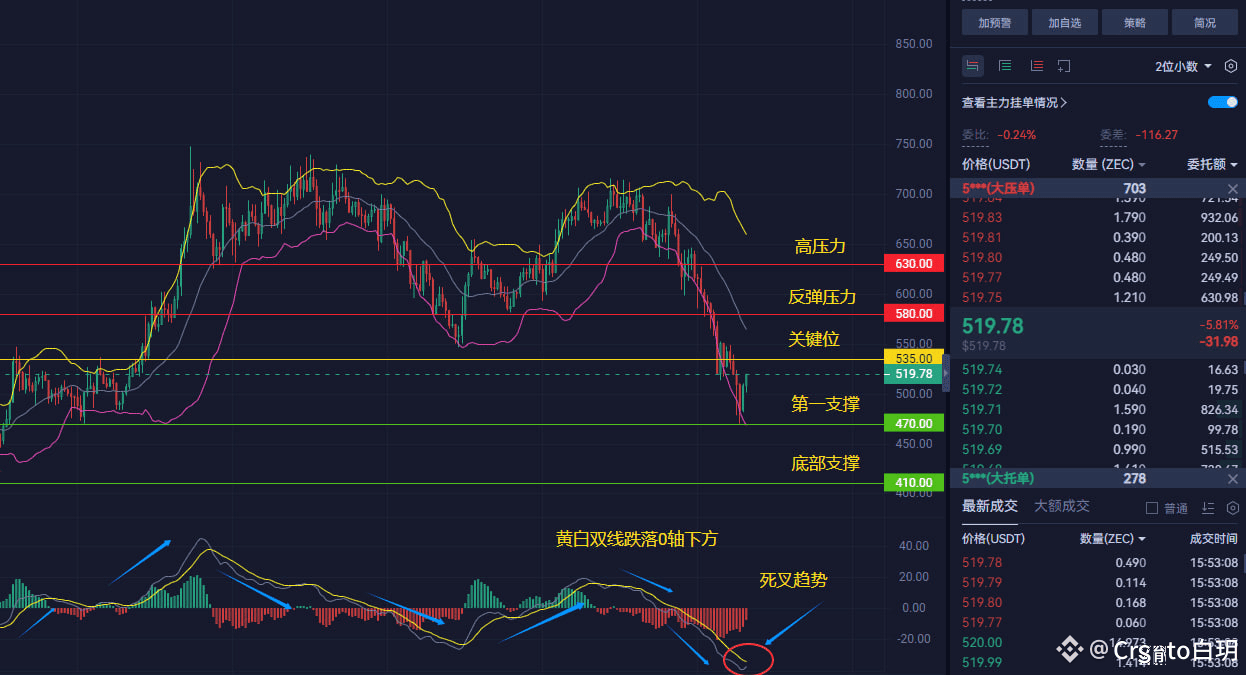Image resolution: width=1246 pixels, height=675 pixels.
Task: Expand the 委托额 column dropdown
Action: tap(1213, 164)
